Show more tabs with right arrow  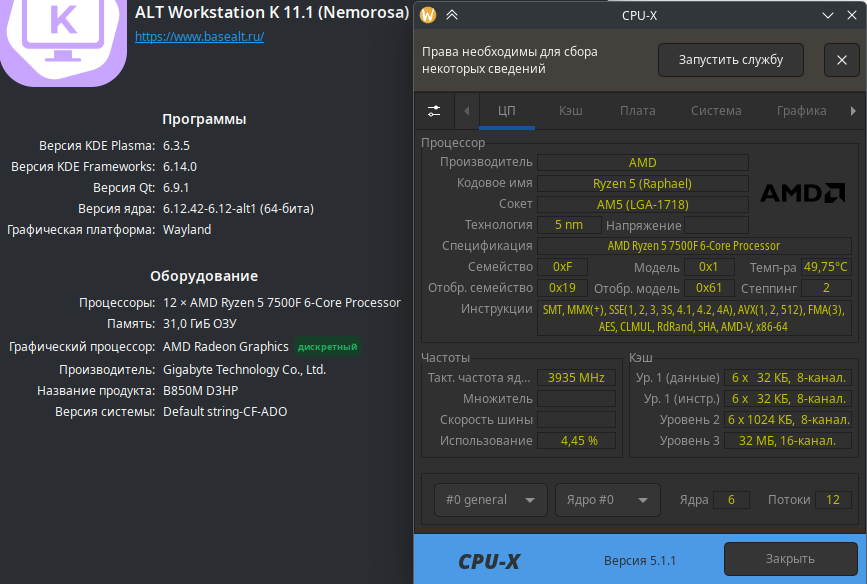853,111
